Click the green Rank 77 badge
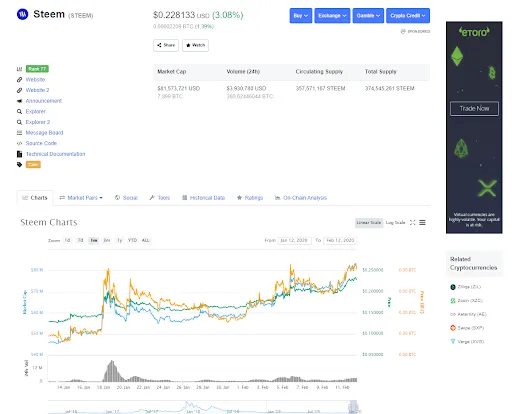This screenshot has width=512, height=414. (x=37, y=69)
